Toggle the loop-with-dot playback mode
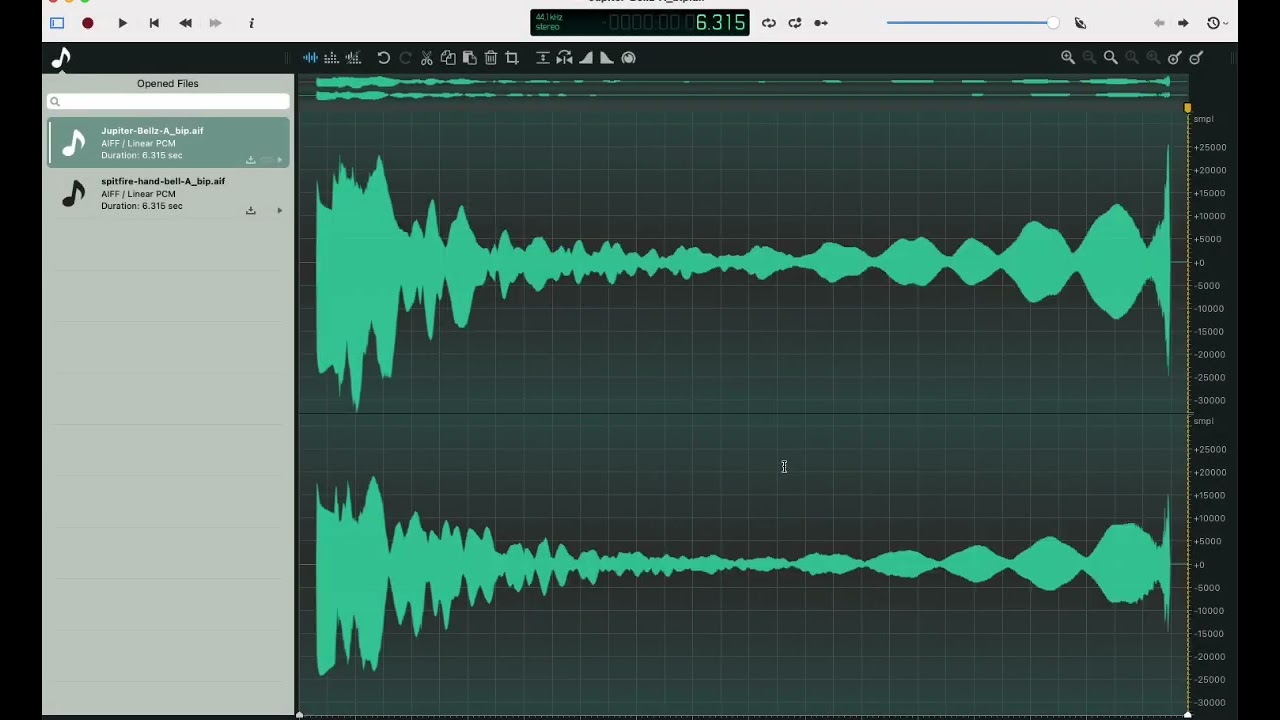The height and width of the screenshot is (720, 1280). (794, 23)
